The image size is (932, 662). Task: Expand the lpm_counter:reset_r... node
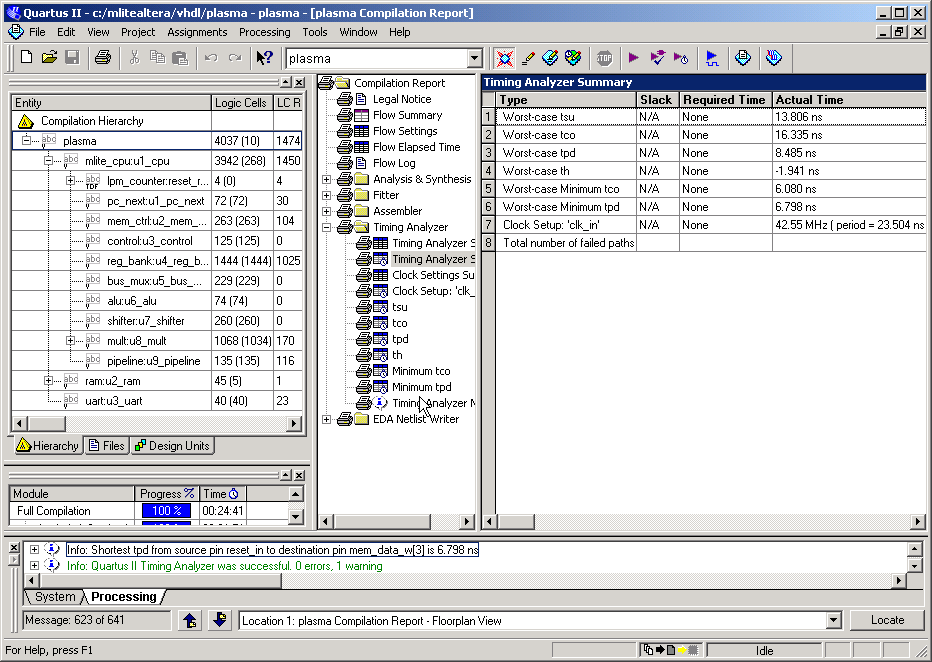click(x=70, y=181)
